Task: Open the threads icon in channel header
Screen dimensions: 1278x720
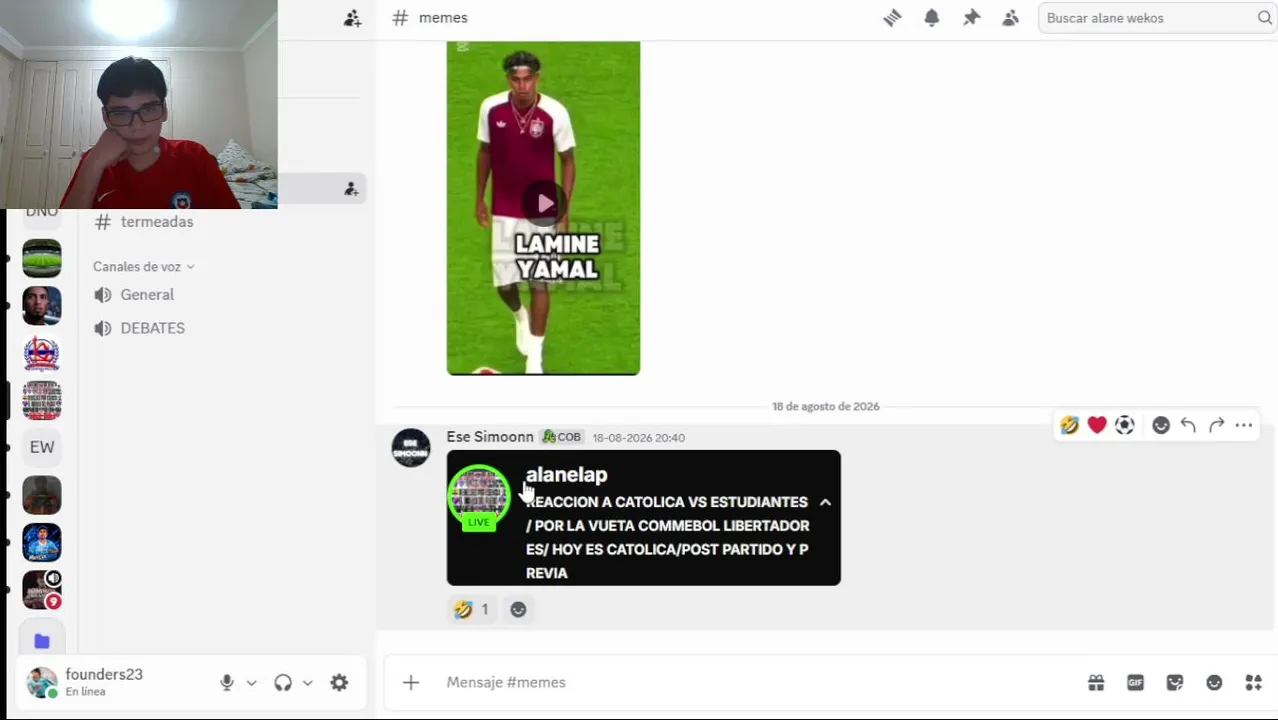Action: (x=892, y=18)
